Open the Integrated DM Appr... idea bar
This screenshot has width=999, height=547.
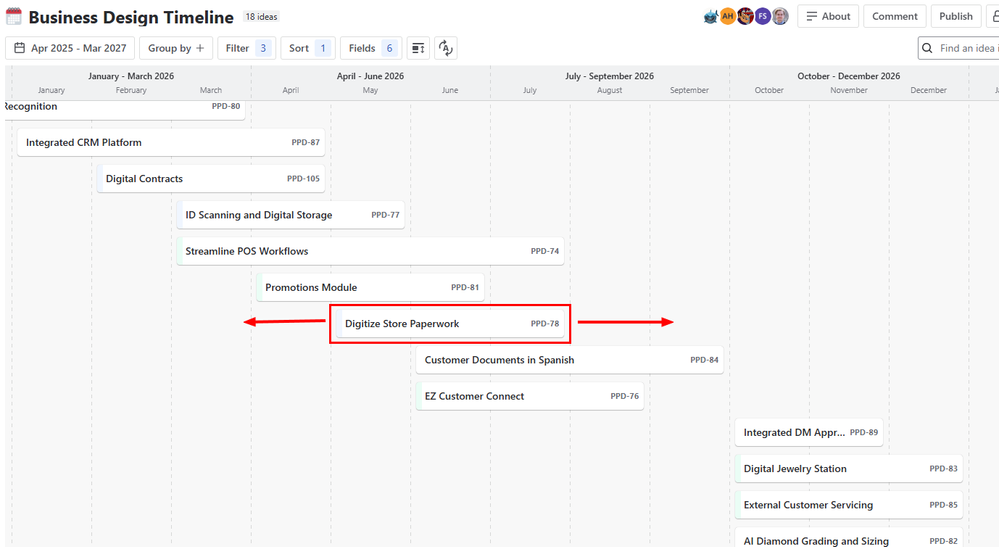tap(809, 433)
